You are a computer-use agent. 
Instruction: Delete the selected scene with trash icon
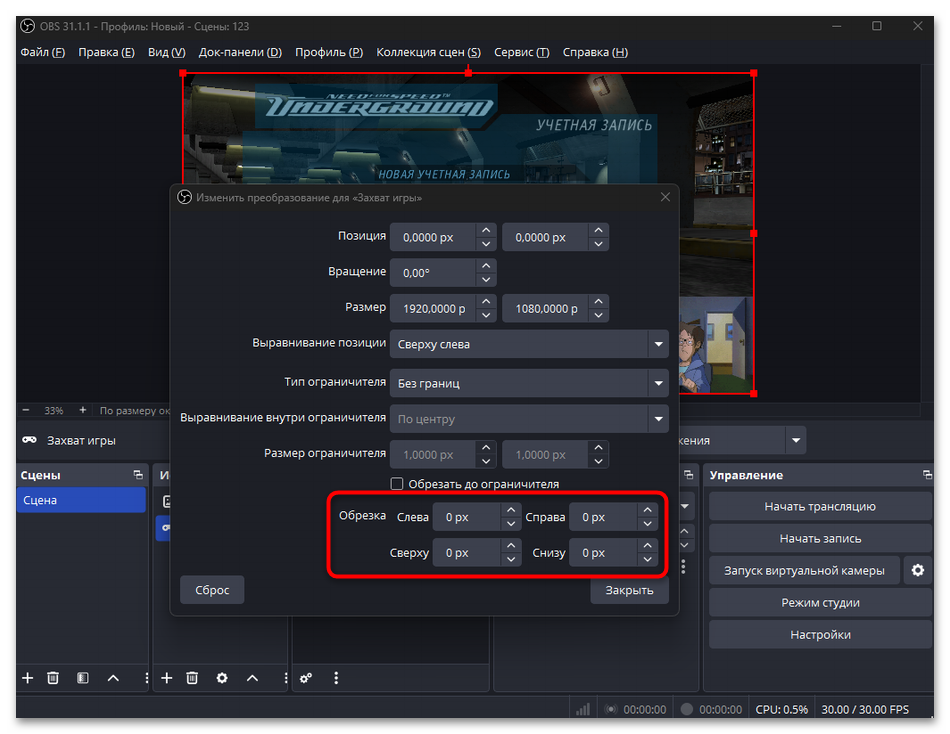coord(53,678)
